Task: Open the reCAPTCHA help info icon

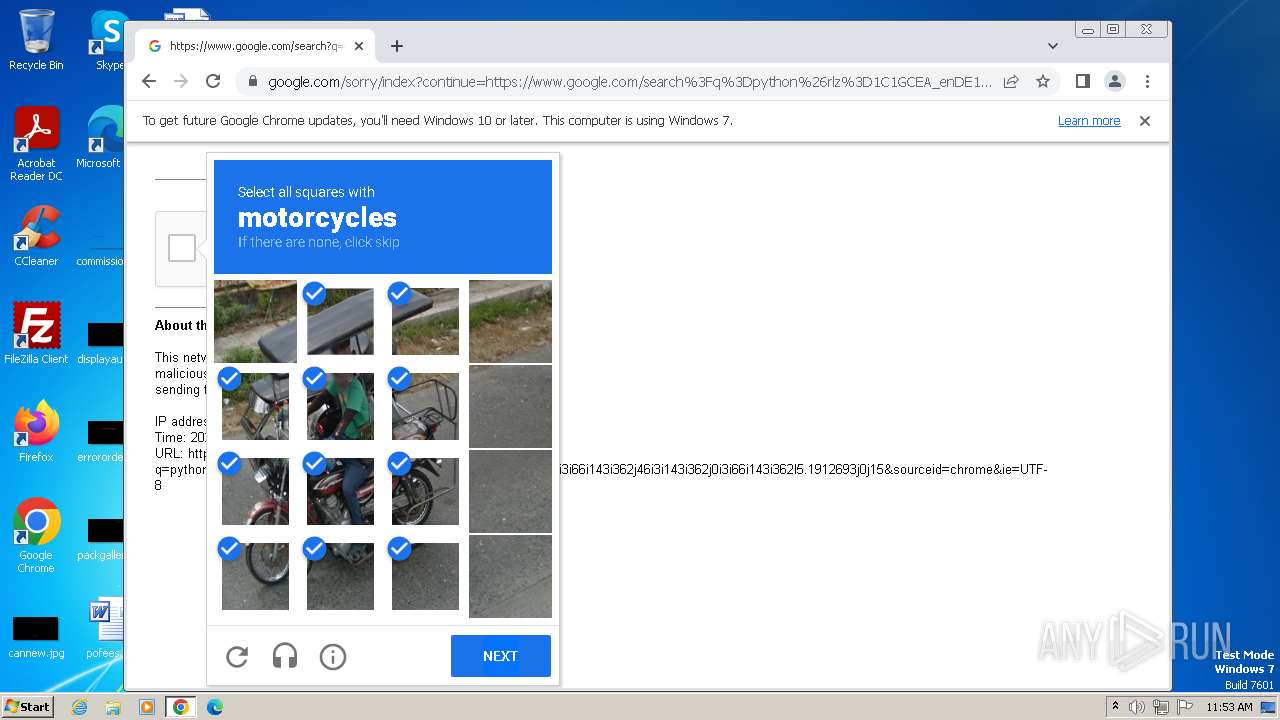Action: point(333,657)
